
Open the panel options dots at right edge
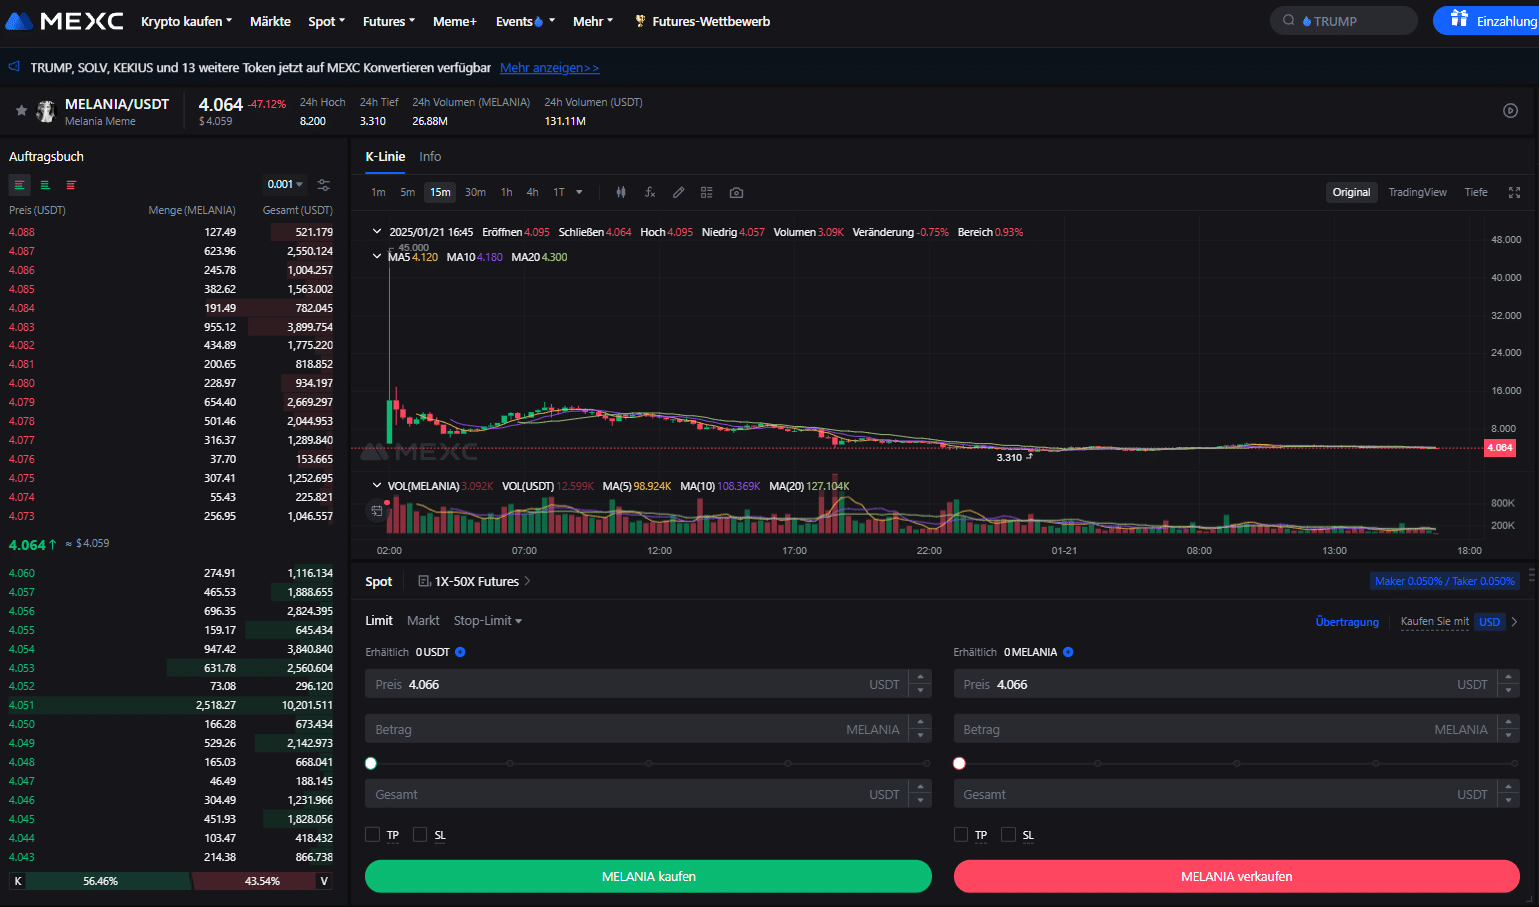(x=1531, y=575)
